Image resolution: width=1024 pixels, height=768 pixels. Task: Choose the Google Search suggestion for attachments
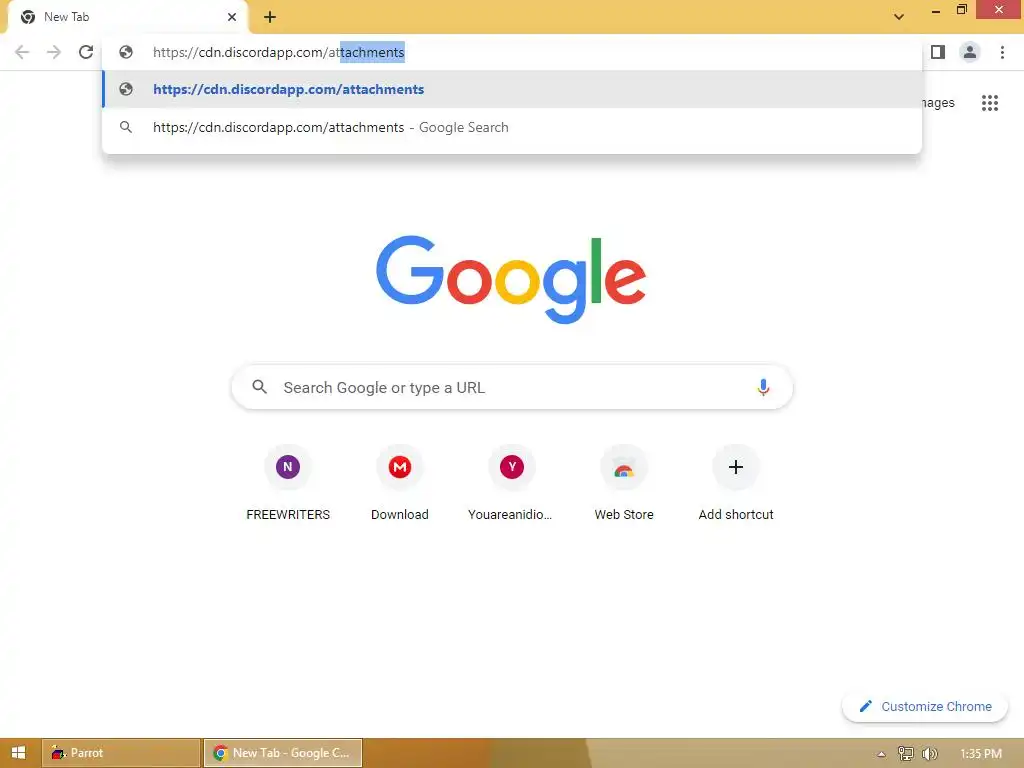coord(512,127)
